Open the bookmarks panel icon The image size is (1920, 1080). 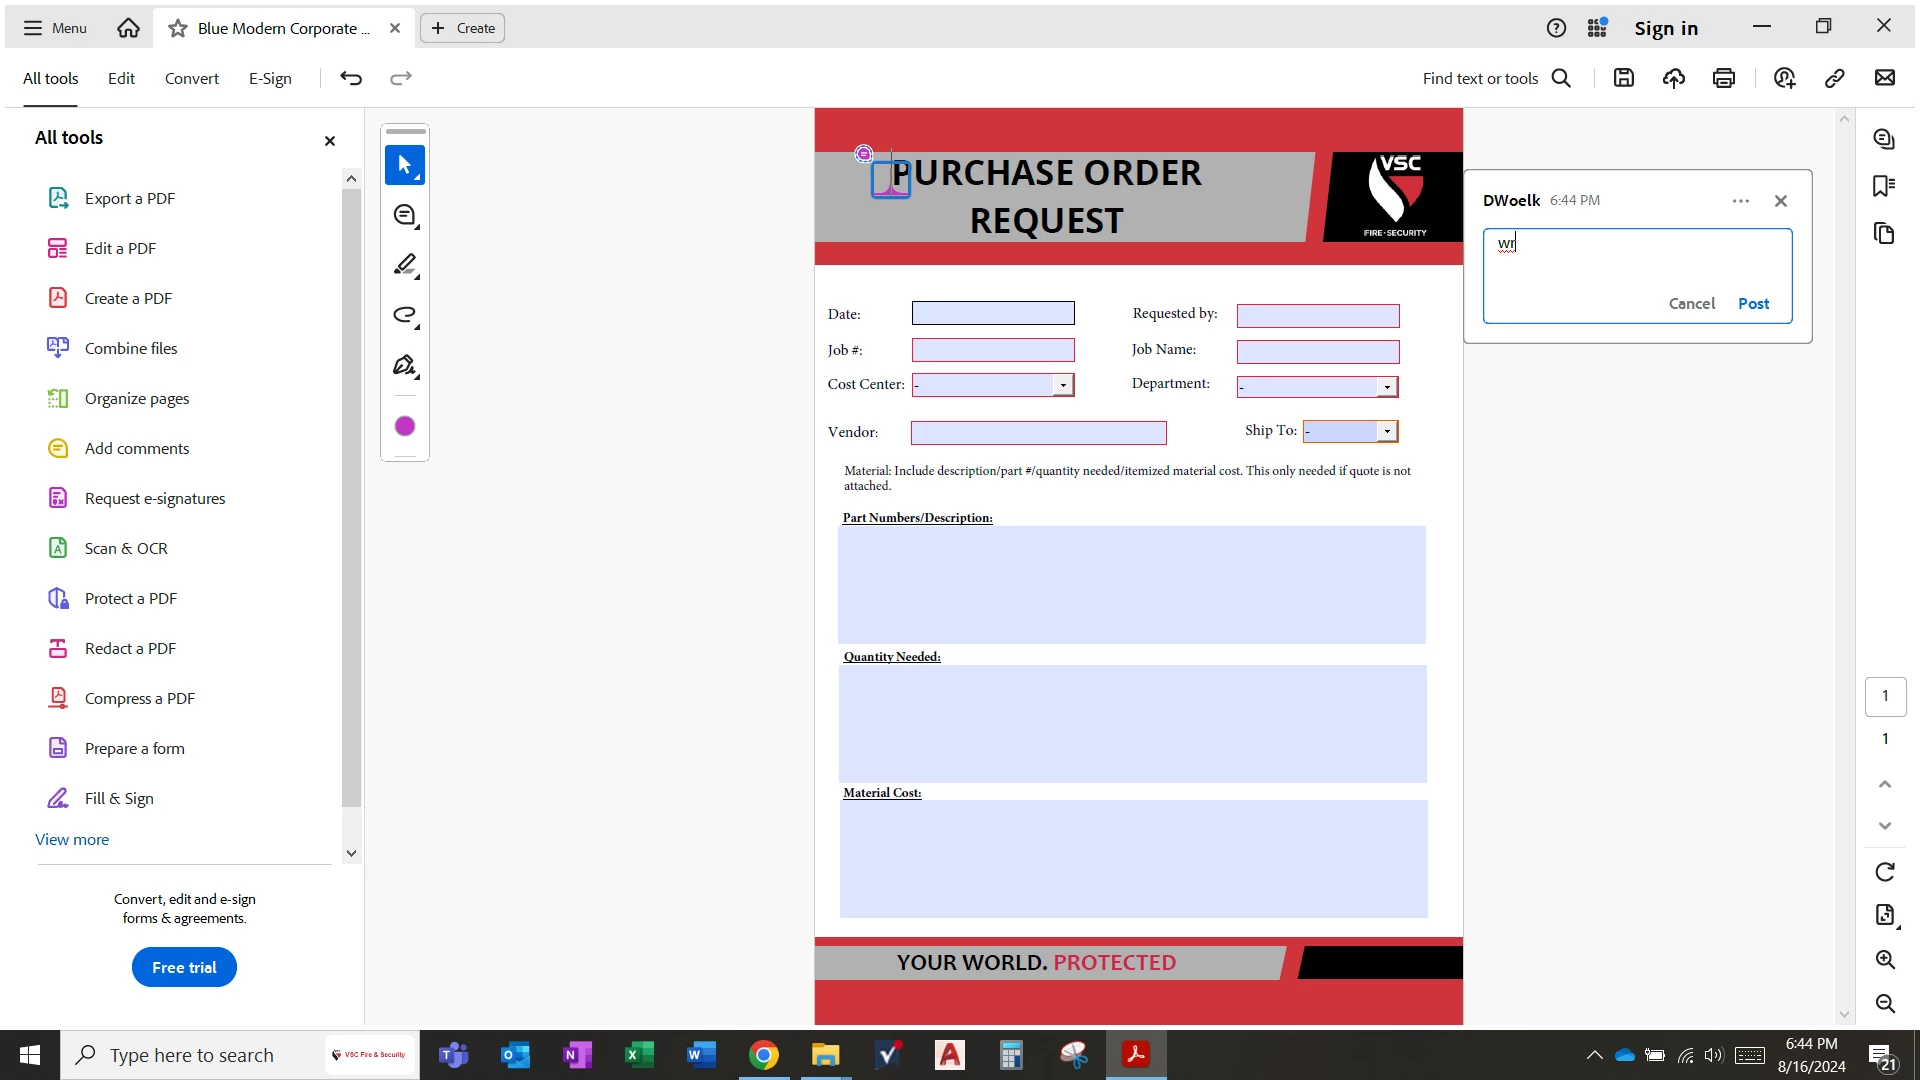pyautogui.click(x=1884, y=186)
